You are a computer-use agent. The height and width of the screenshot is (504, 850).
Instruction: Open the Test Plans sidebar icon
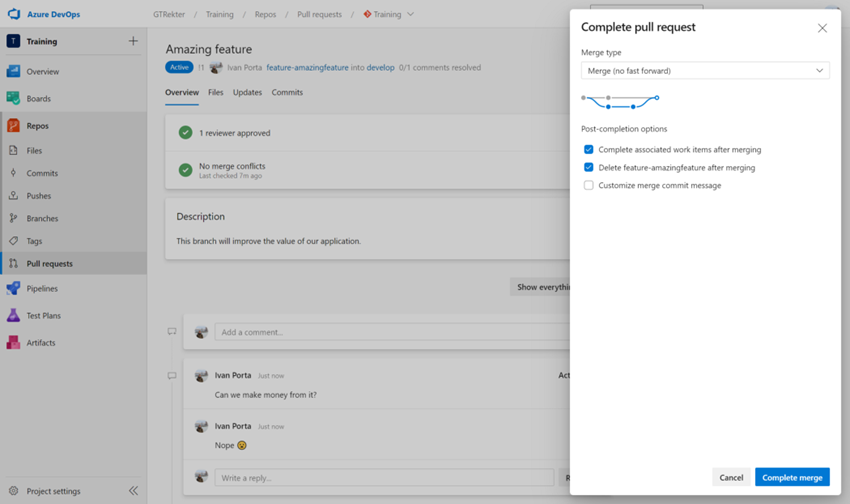[14, 315]
